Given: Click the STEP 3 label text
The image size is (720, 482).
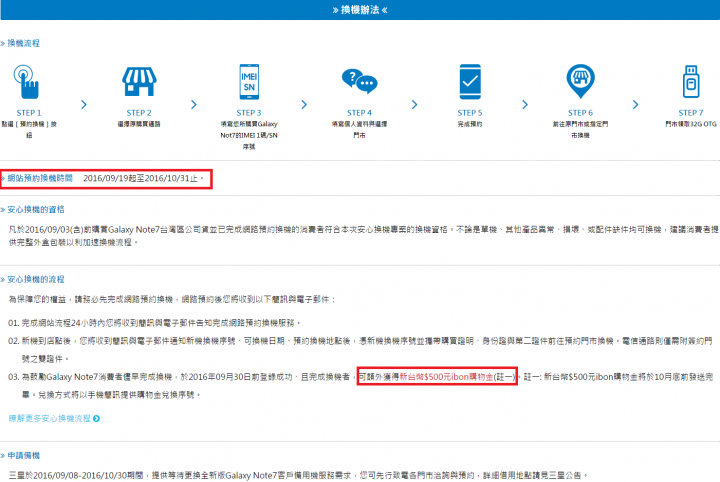Looking at the screenshot, I should [249, 112].
